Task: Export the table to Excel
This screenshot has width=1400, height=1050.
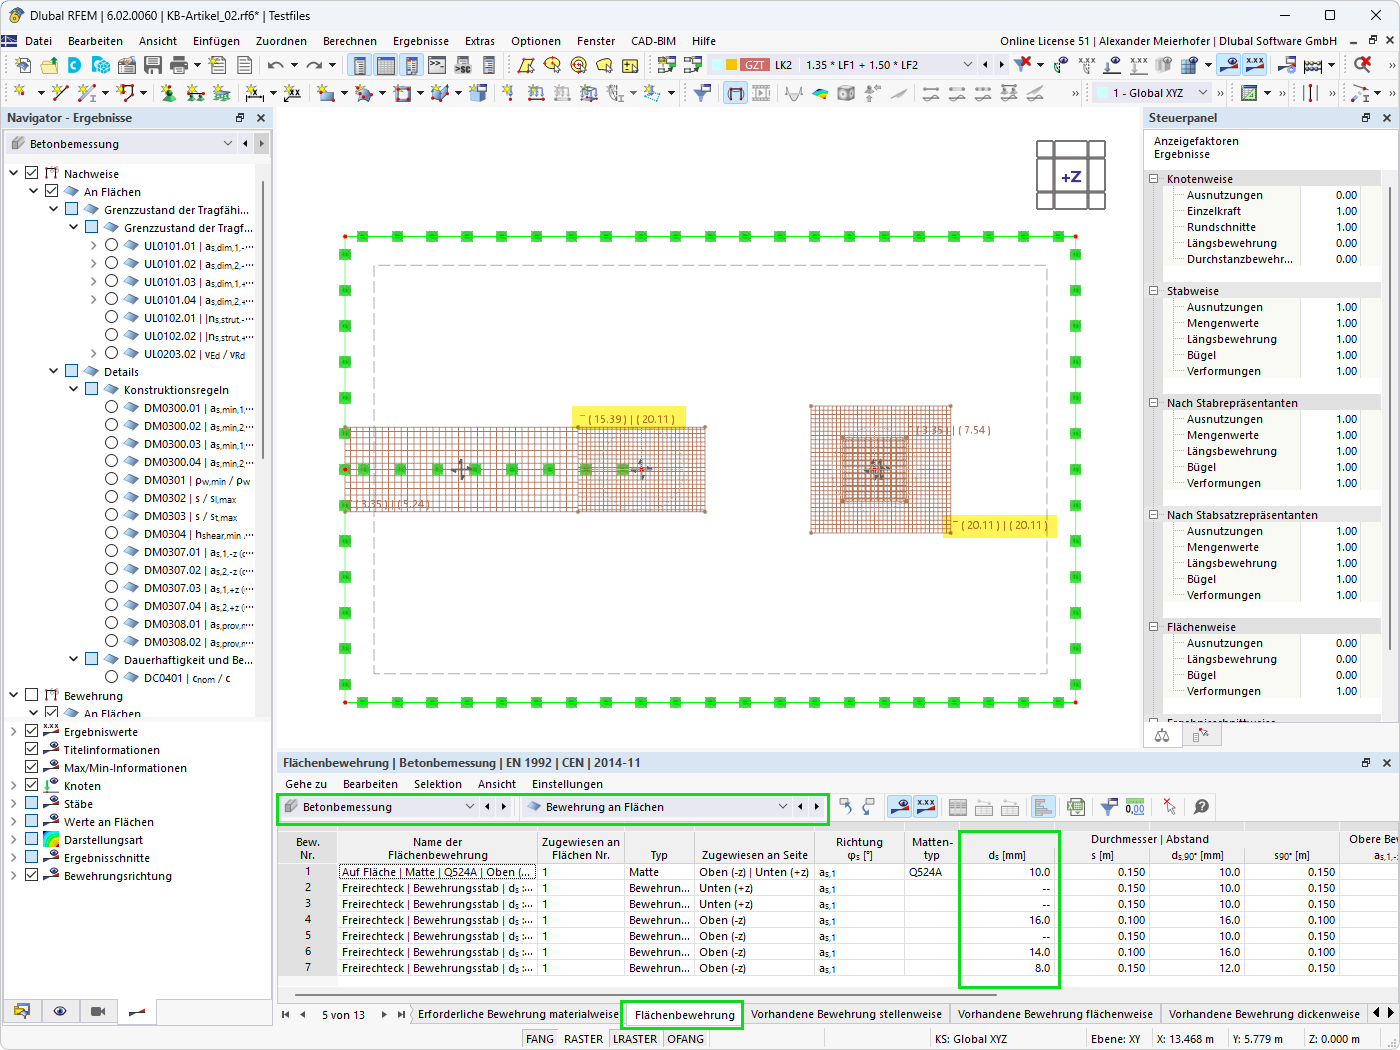Action: pos(1076,807)
